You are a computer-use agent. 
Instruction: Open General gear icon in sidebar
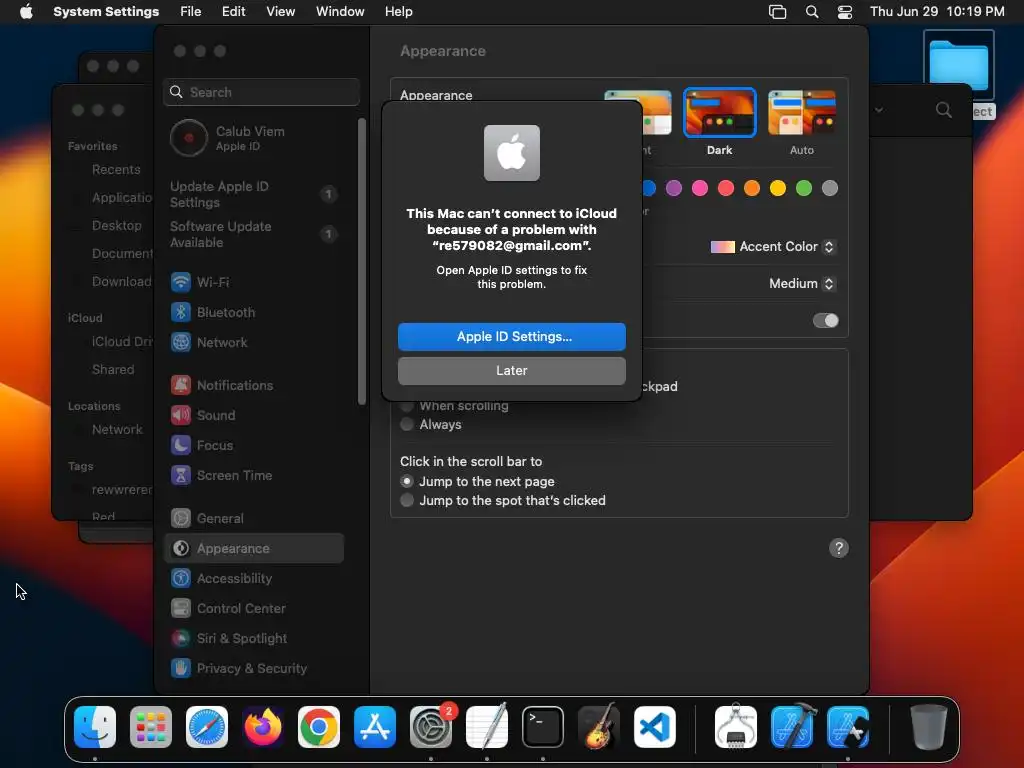[x=181, y=519]
